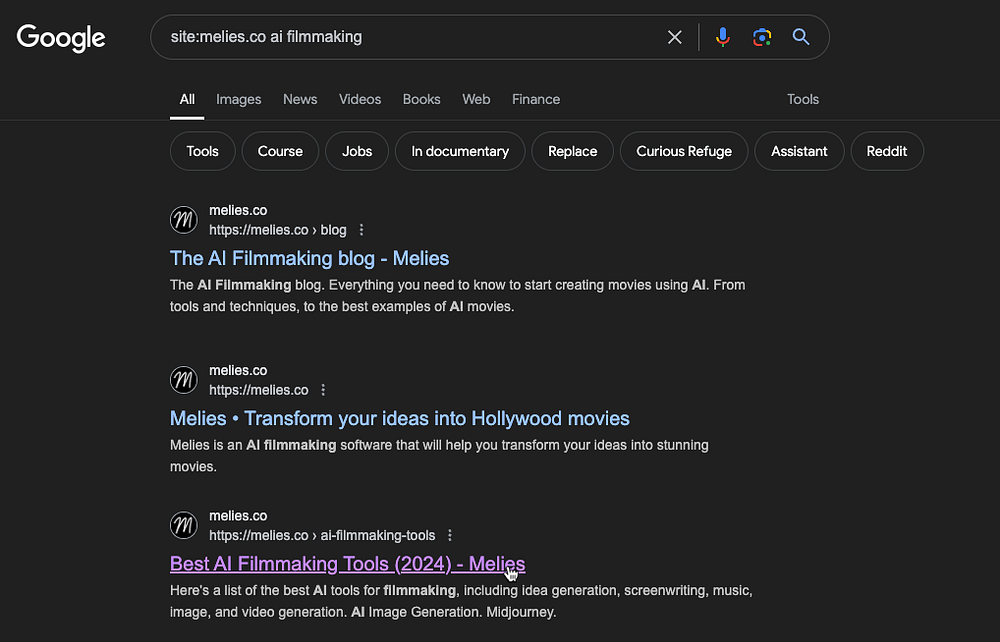Click the Google logo
This screenshot has width=1000, height=642.
61,38
